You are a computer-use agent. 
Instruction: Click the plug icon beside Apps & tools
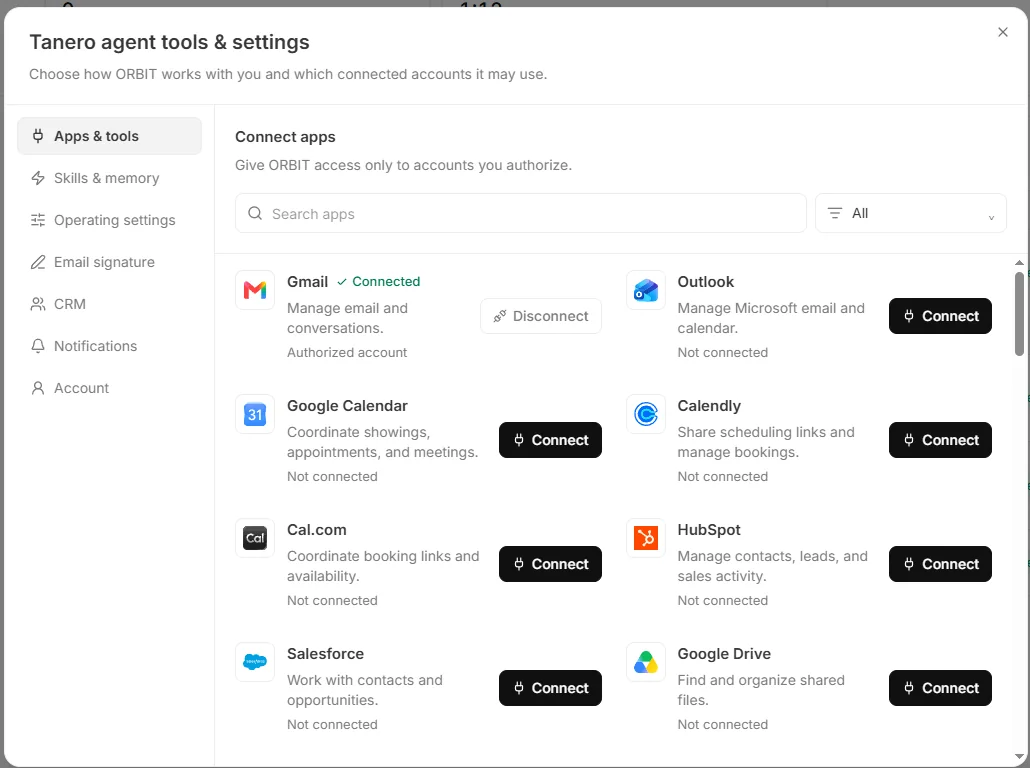click(38, 136)
